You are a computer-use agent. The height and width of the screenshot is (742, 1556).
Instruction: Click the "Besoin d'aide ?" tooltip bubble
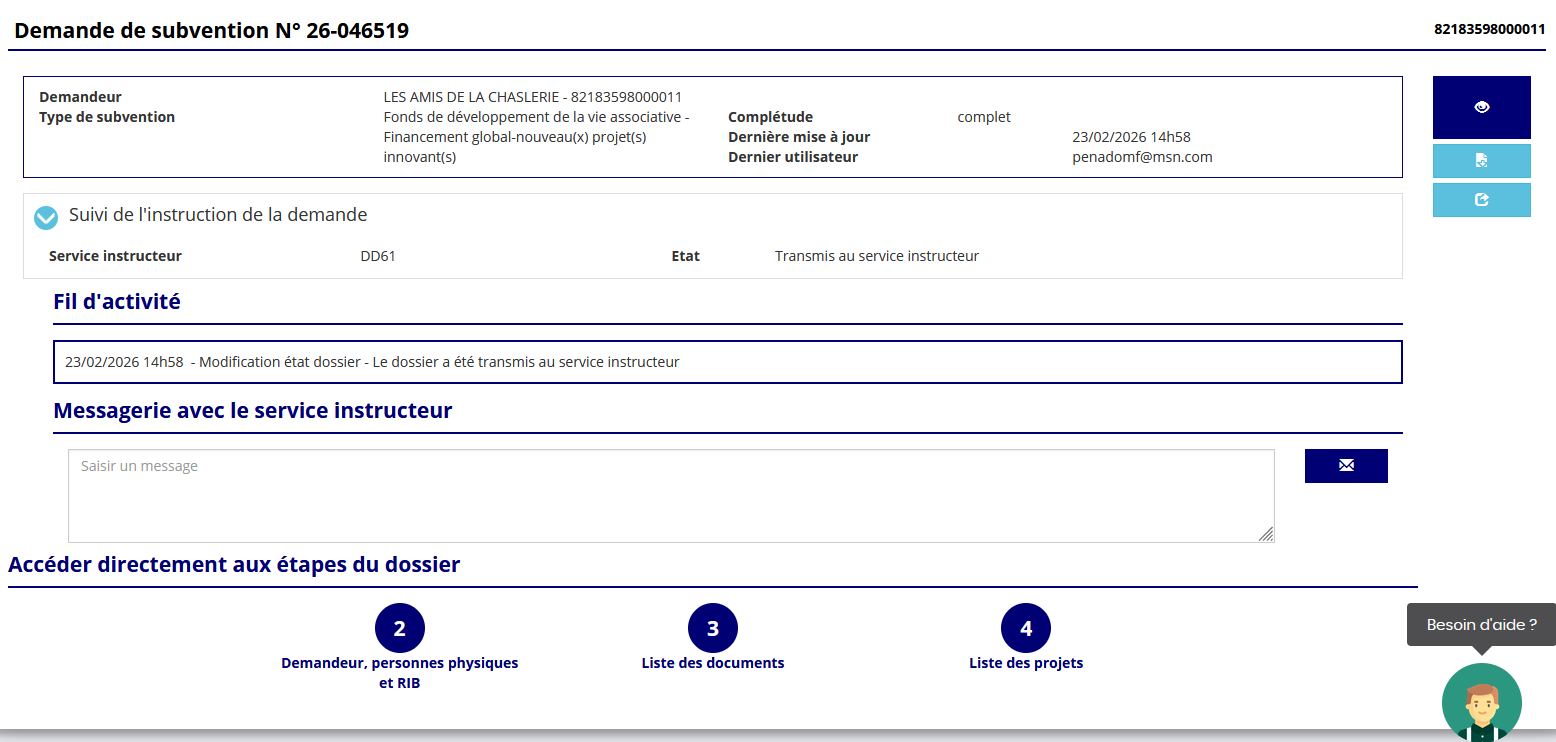tap(1481, 625)
